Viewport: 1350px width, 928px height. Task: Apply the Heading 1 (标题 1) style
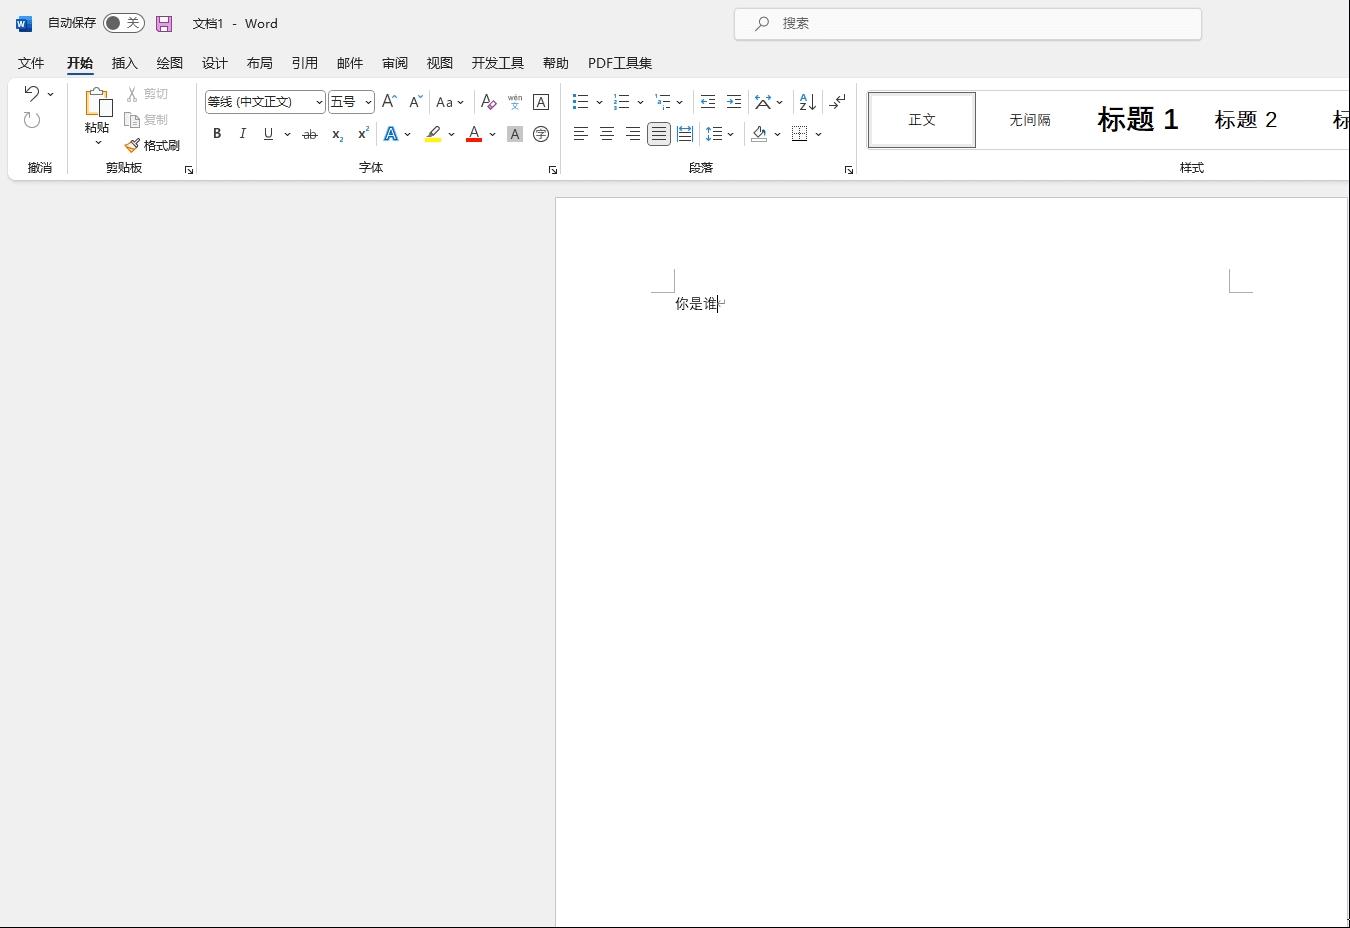[x=1137, y=120]
